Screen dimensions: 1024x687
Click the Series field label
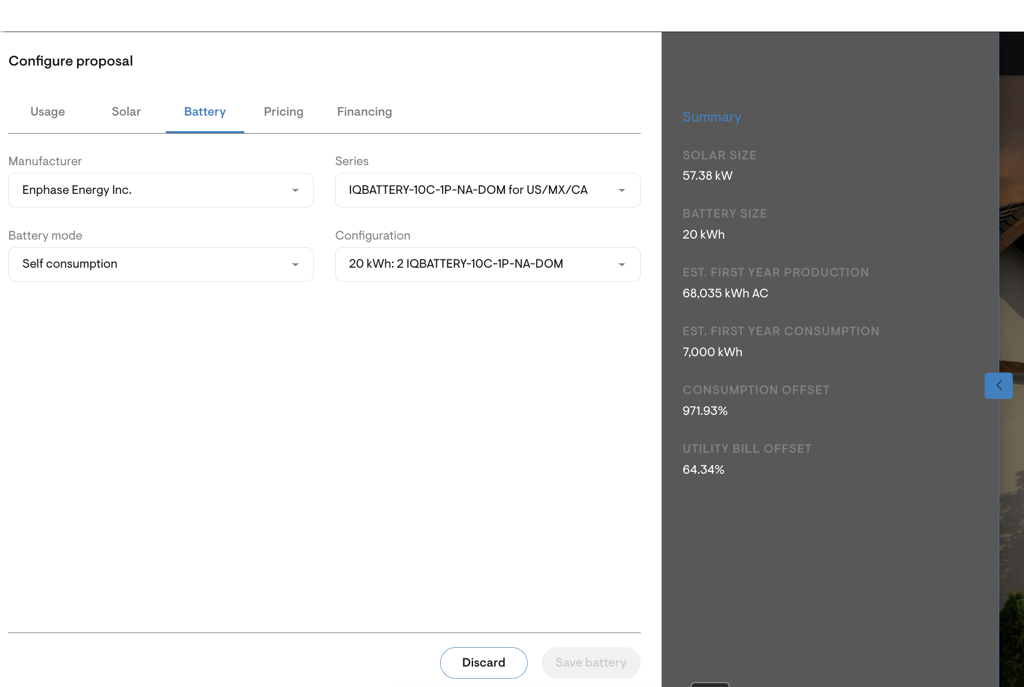point(351,161)
